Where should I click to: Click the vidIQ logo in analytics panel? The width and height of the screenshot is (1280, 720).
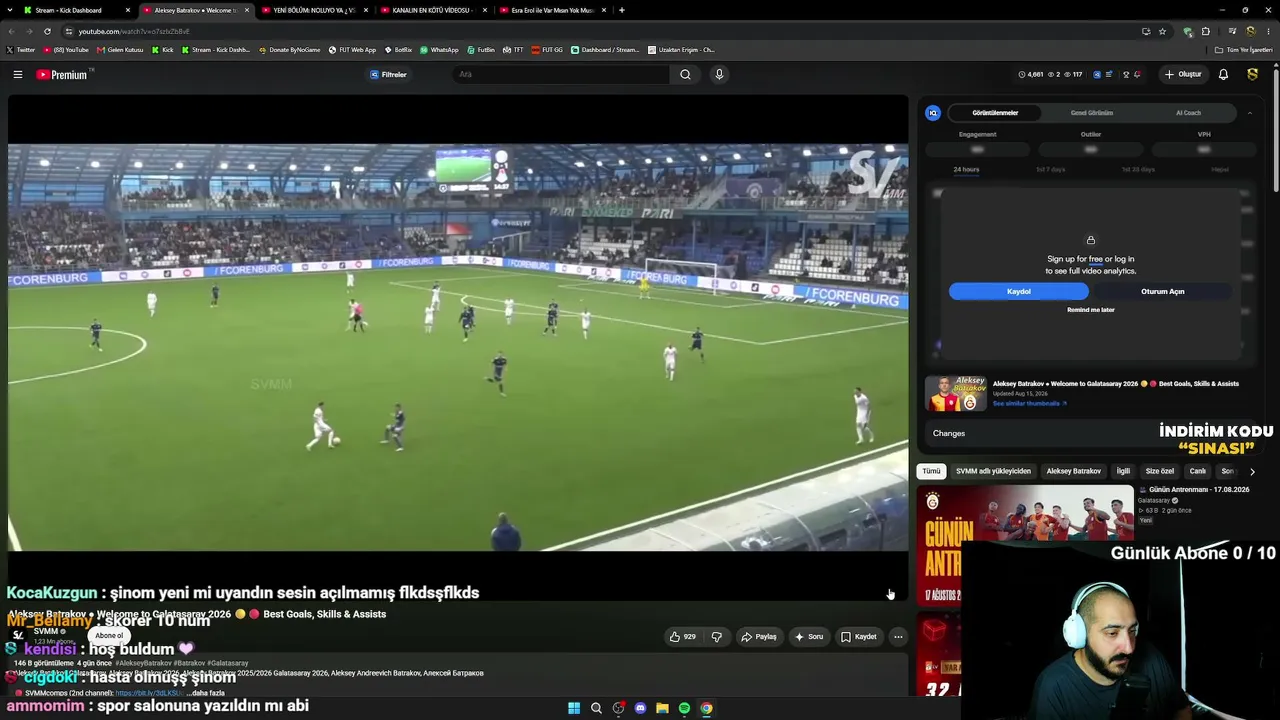click(933, 113)
